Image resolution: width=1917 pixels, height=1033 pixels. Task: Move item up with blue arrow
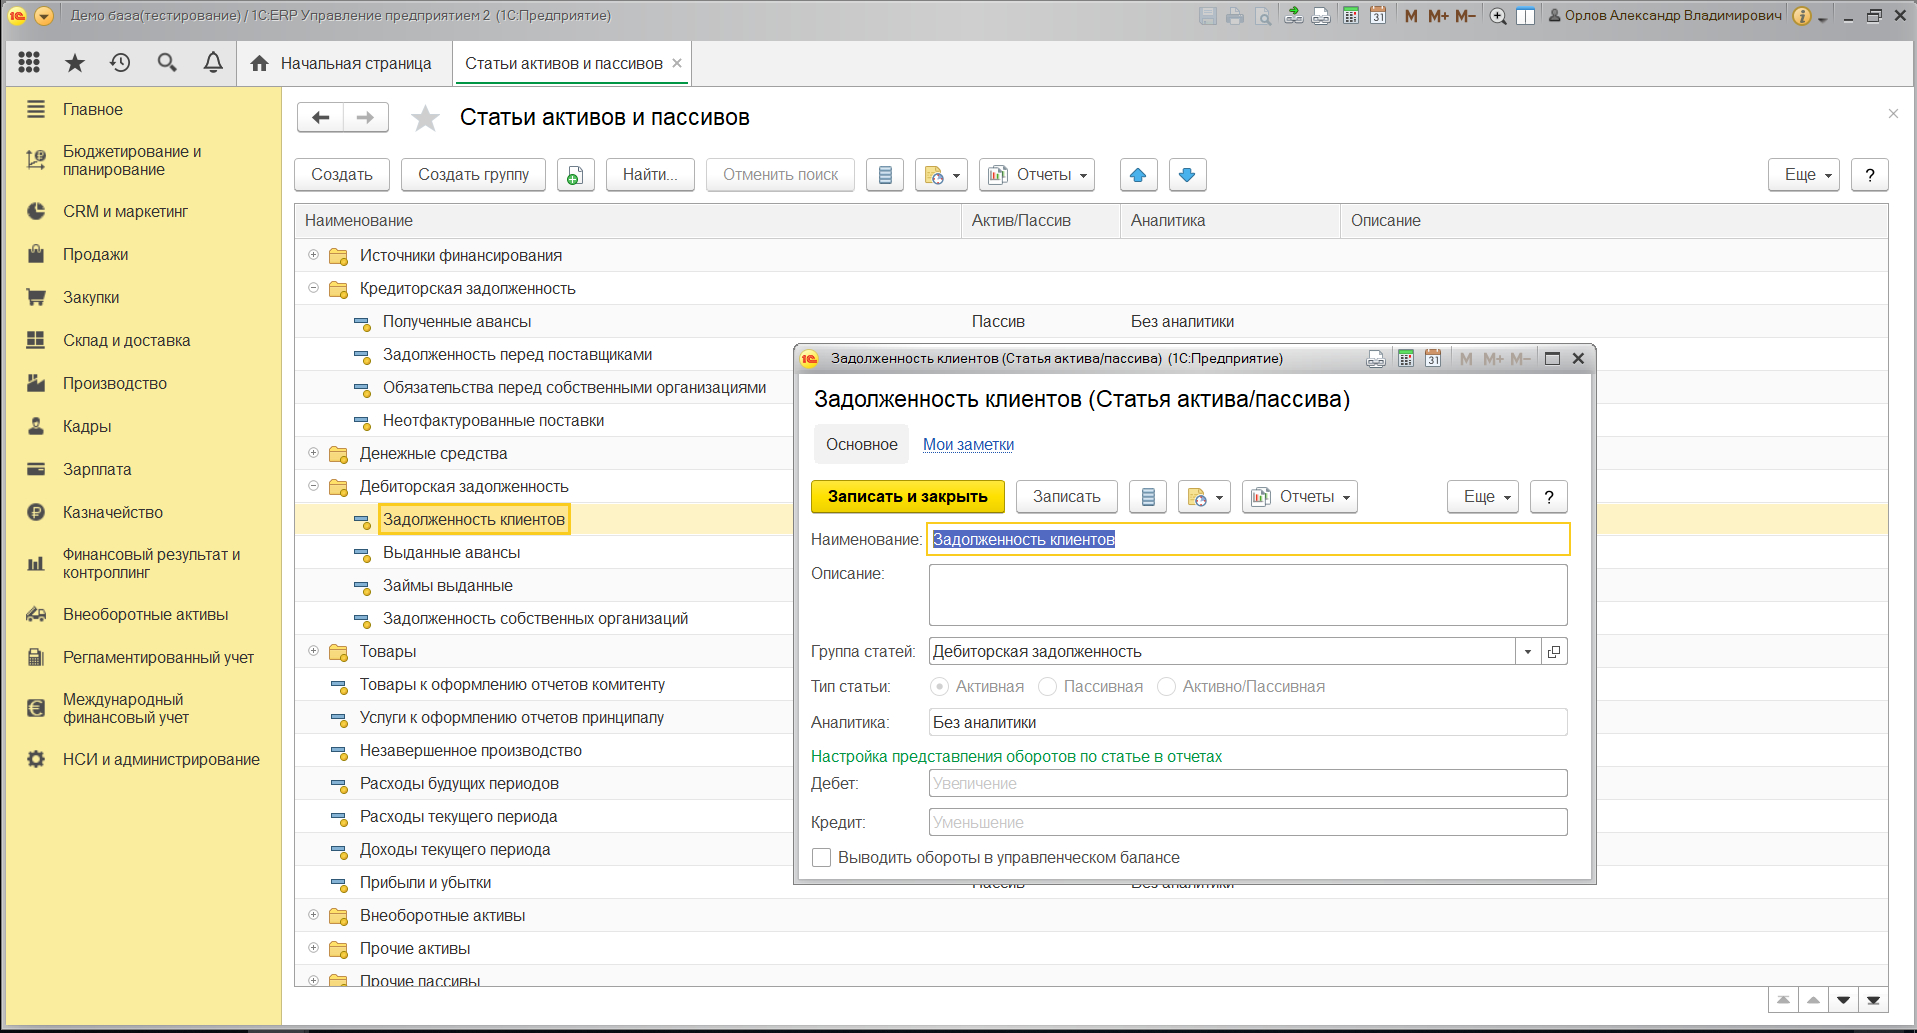click(1138, 175)
